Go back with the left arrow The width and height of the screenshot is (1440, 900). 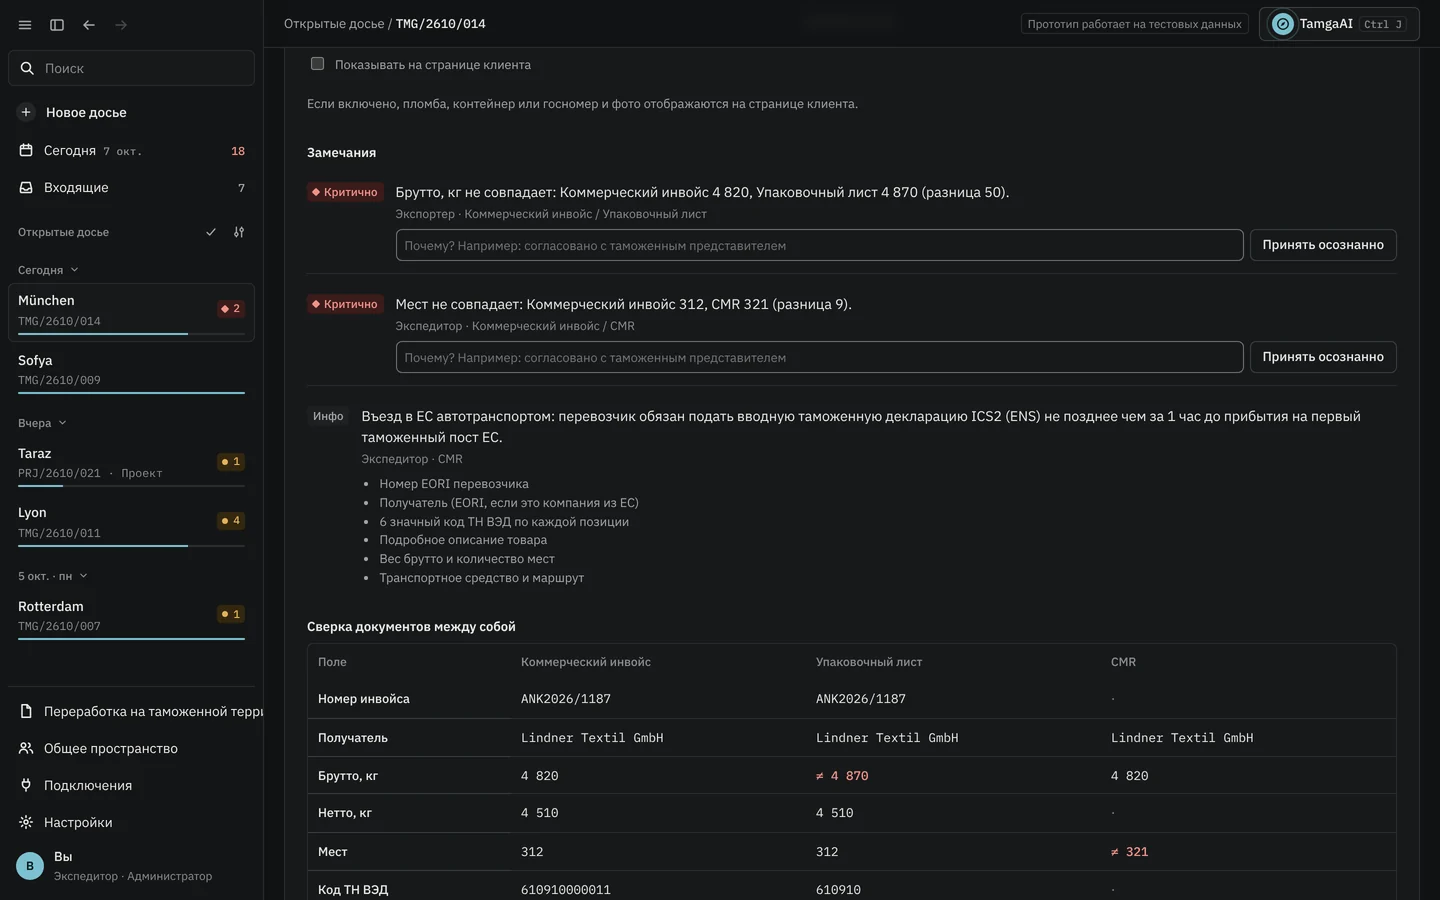point(89,25)
